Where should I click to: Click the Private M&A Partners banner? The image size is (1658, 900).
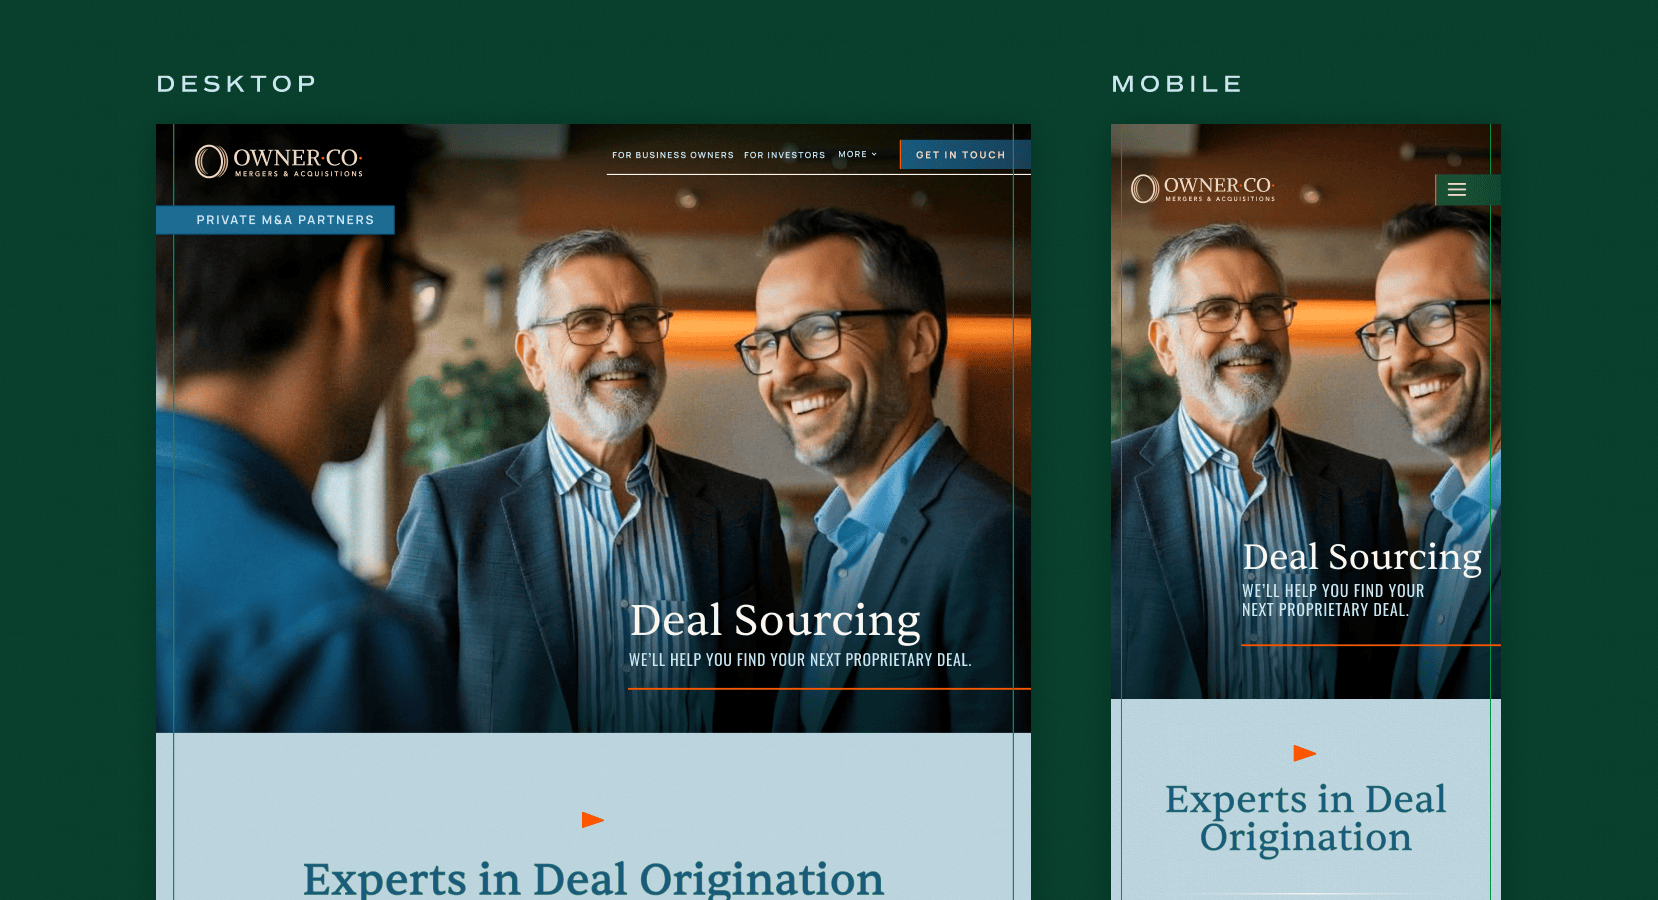point(275,220)
